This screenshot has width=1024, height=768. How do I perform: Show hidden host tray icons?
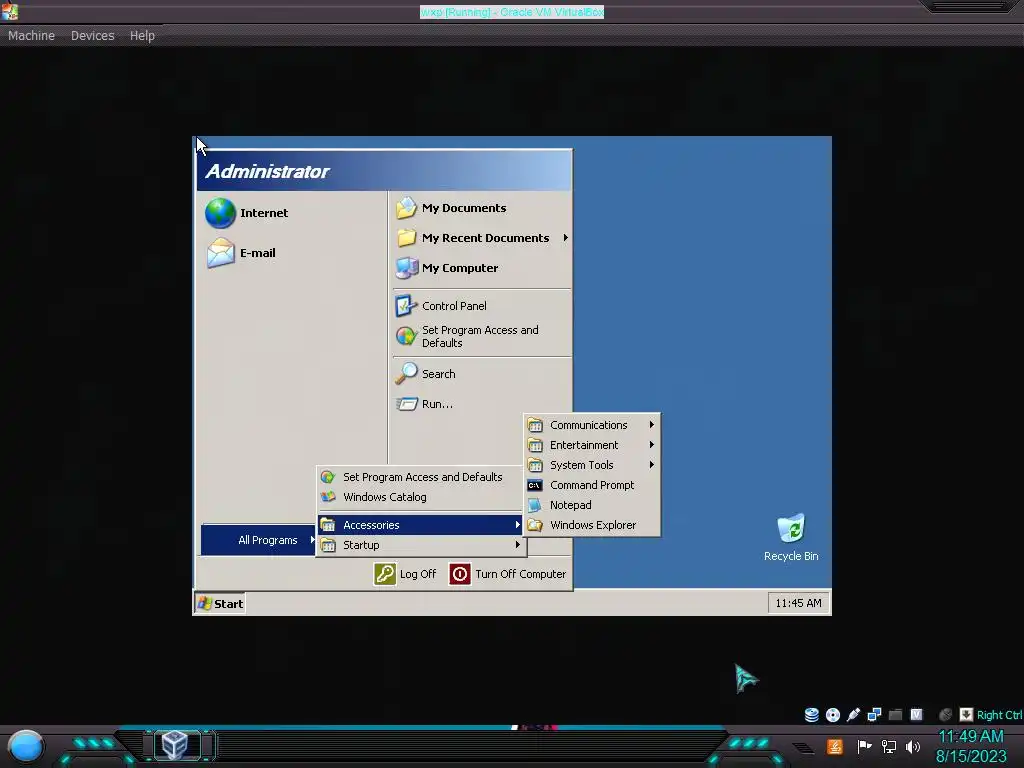[803, 748]
